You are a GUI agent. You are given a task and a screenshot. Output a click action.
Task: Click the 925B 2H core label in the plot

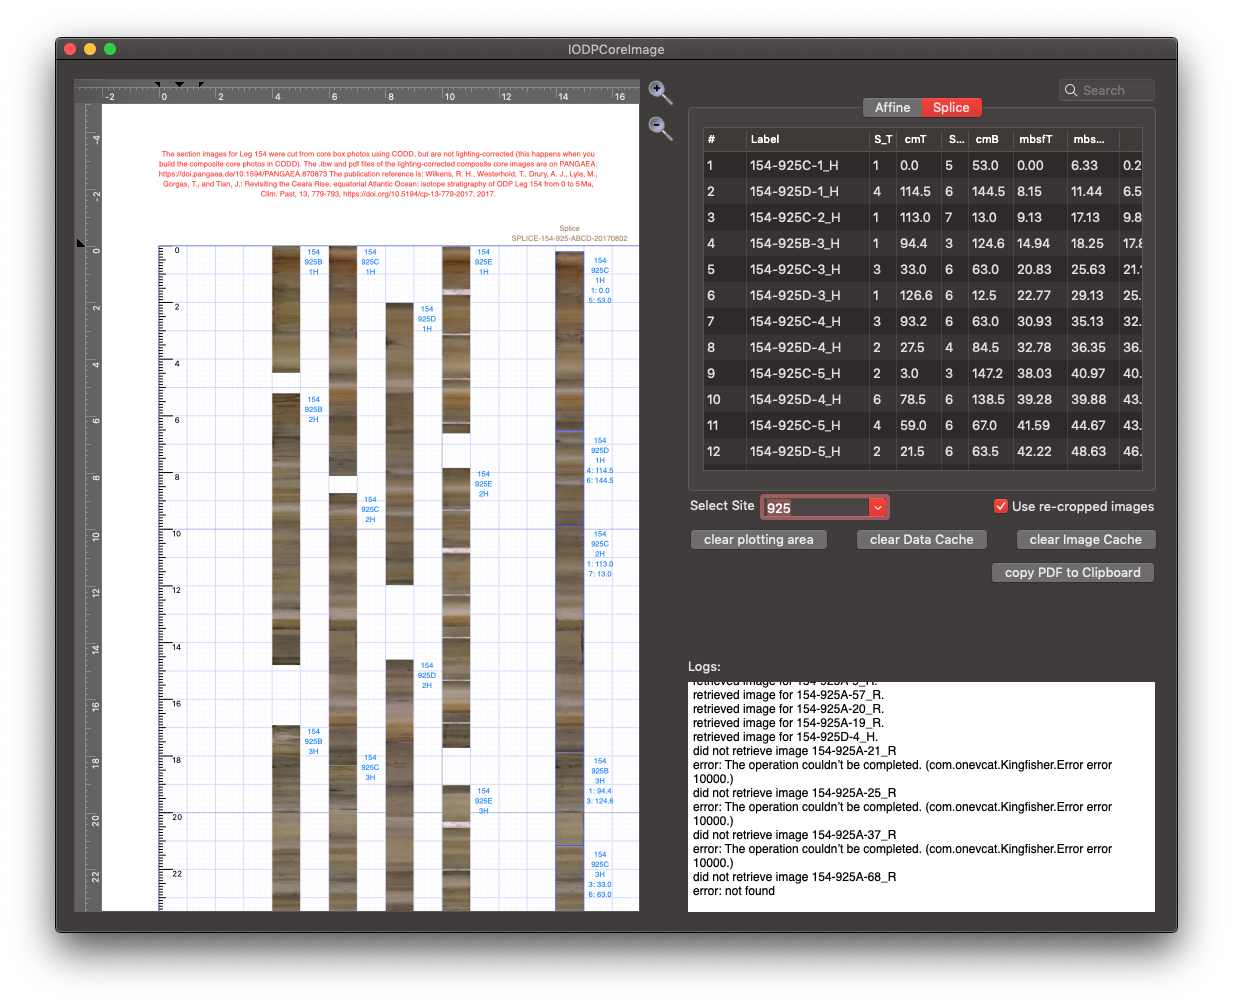313,409
